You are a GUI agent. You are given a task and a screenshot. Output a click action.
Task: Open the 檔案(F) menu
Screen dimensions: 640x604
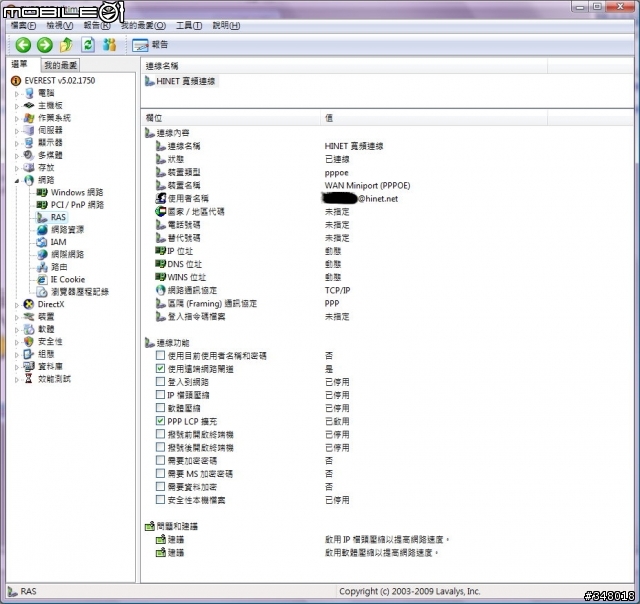click(23, 26)
